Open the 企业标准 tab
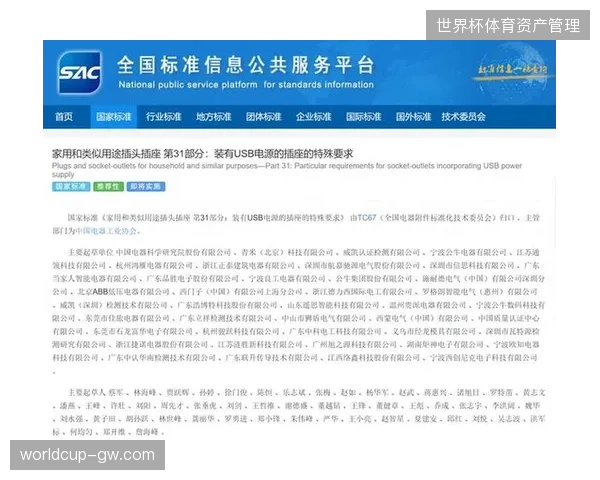 point(313,117)
